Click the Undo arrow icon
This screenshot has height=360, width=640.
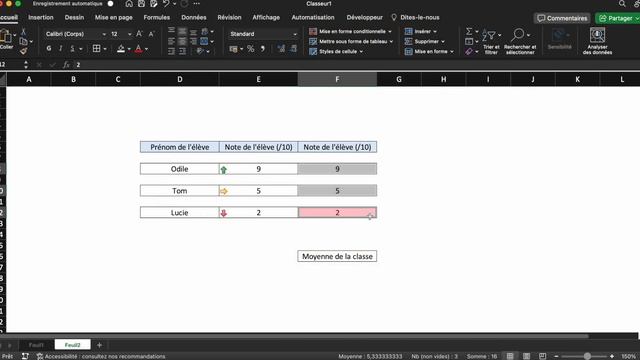tap(166, 4)
